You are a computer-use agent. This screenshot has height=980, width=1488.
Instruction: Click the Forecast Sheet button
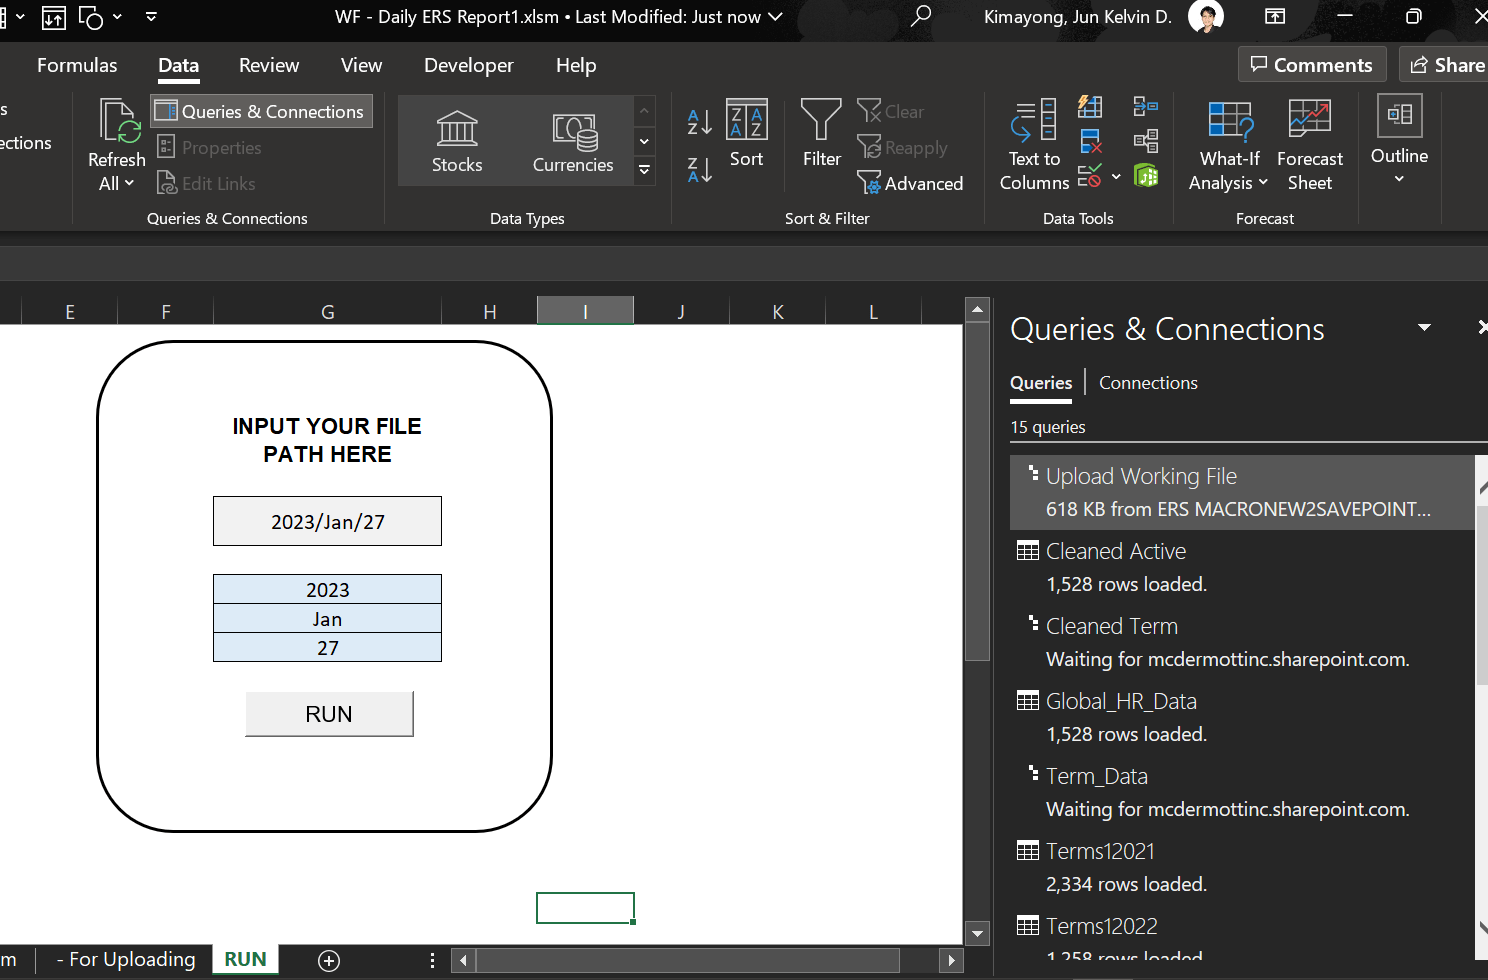(1309, 146)
